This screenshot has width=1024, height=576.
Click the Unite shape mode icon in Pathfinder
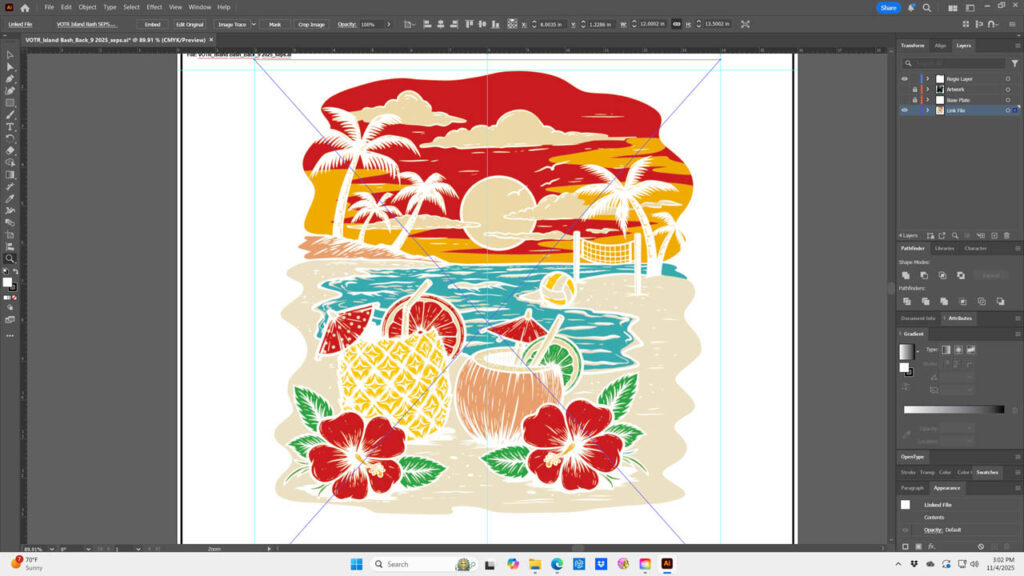tap(906, 275)
